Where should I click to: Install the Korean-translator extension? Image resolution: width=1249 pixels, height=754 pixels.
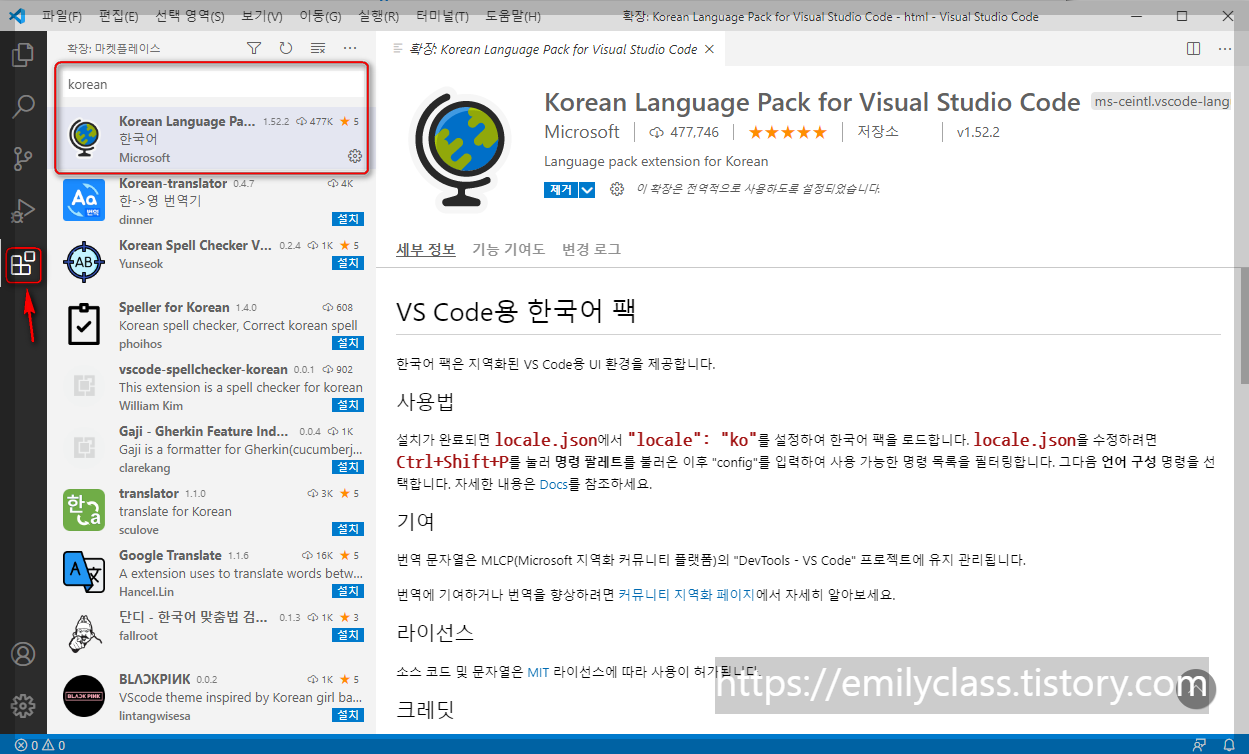tap(348, 219)
